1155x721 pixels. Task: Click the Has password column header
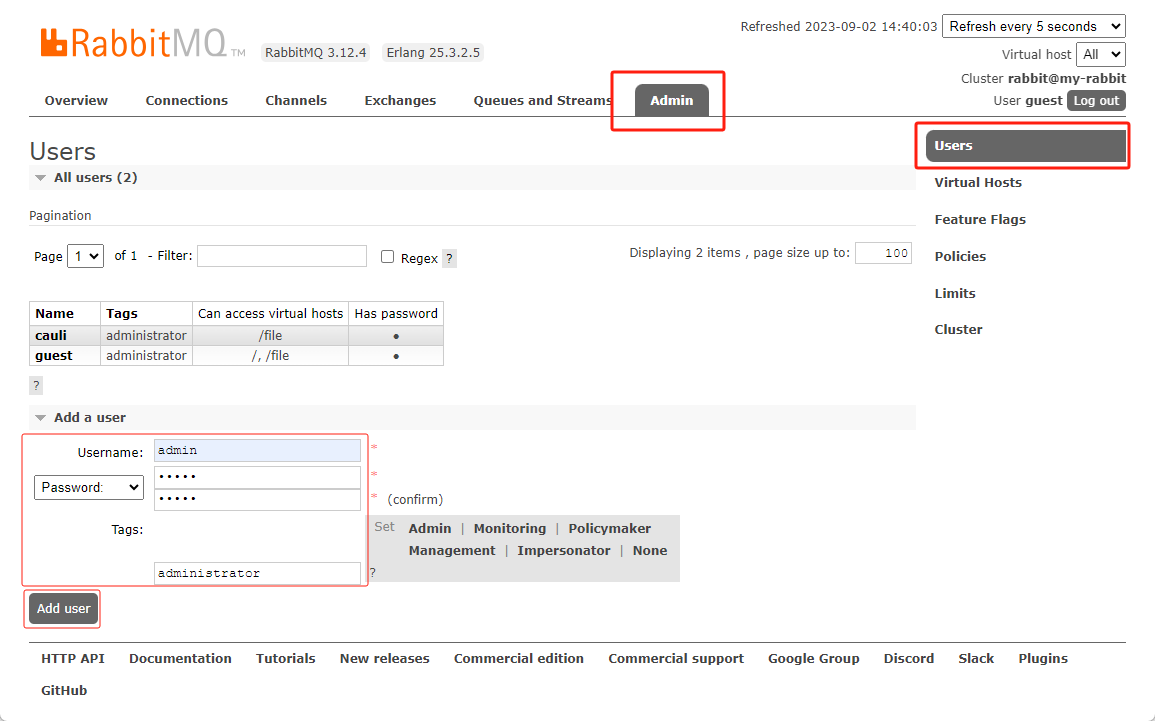tap(396, 313)
